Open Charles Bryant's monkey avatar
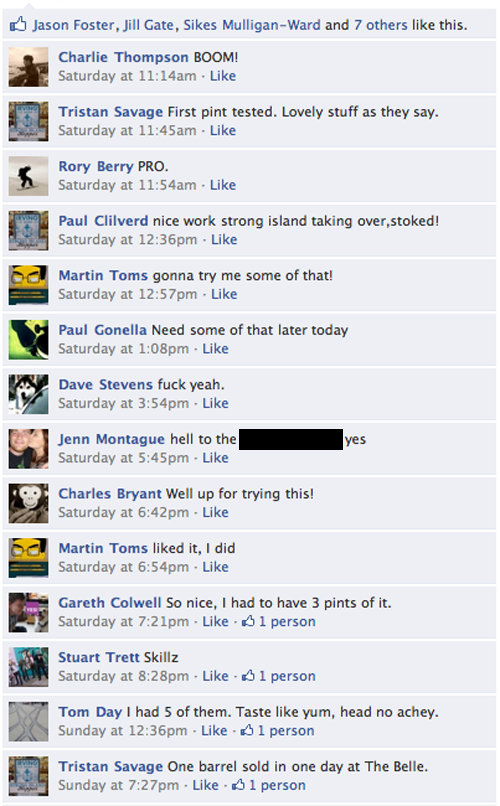500x806 pixels. [29, 503]
